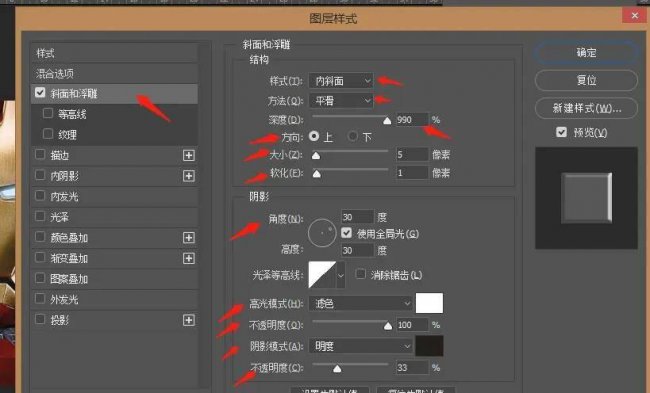The height and width of the screenshot is (393, 650).
Task: Open the dark shadow color swatch
Action: 429,346
